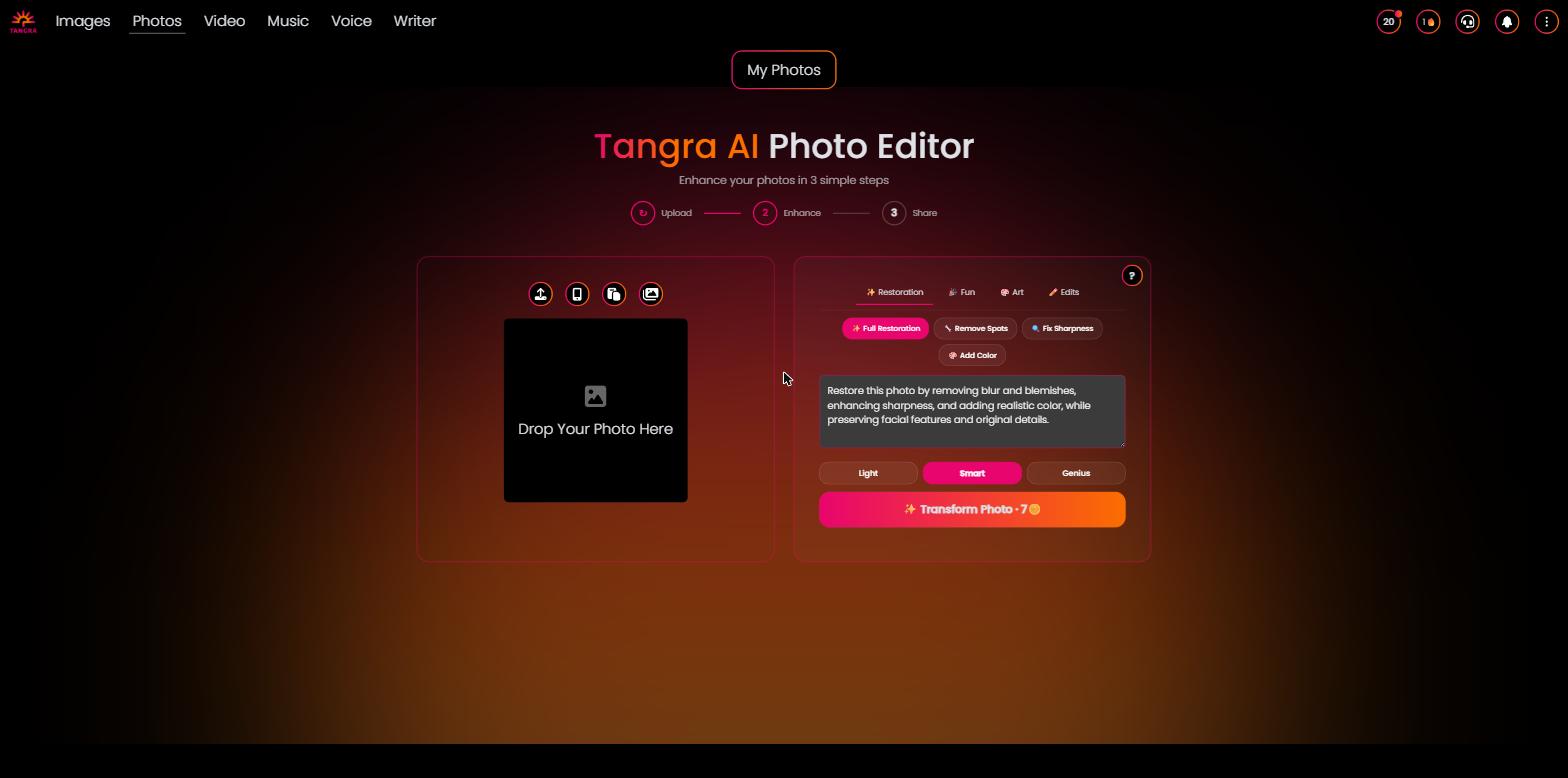This screenshot has width=1568, height=778.
Task: Switch to the Edits tab
Action: tap(1064, 292)
